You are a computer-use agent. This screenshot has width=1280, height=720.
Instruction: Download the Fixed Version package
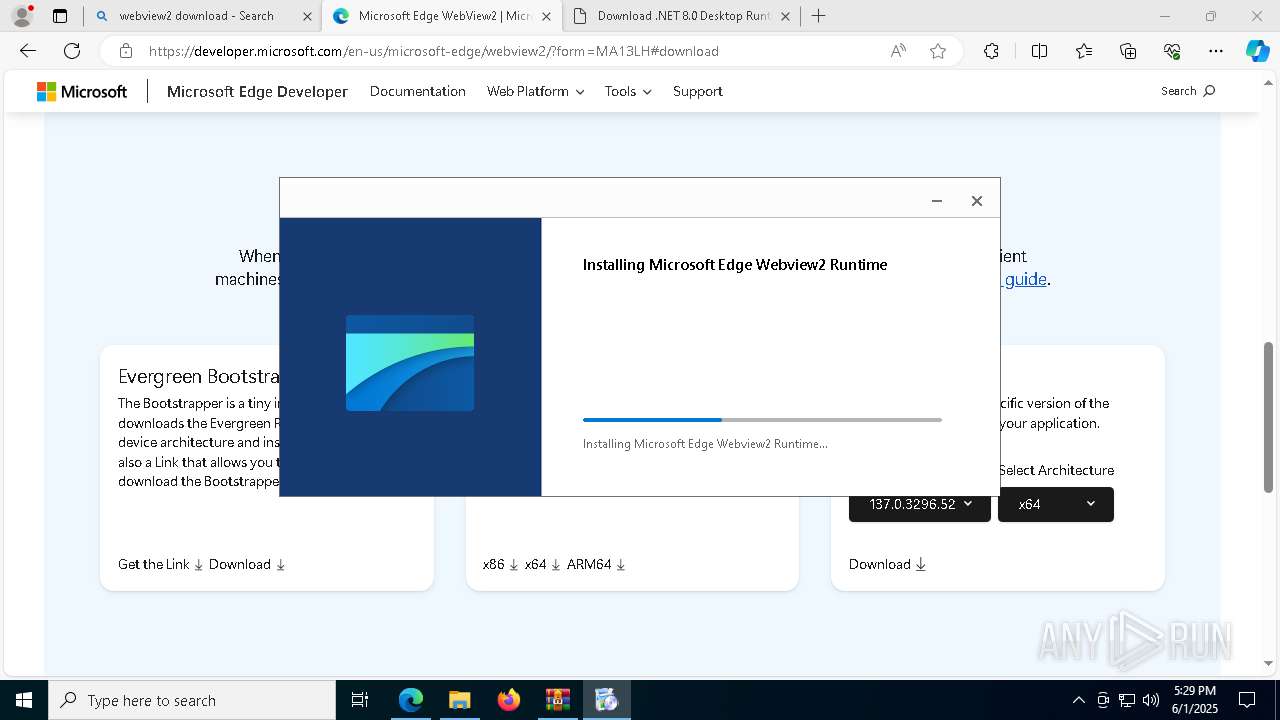(888, 564)
